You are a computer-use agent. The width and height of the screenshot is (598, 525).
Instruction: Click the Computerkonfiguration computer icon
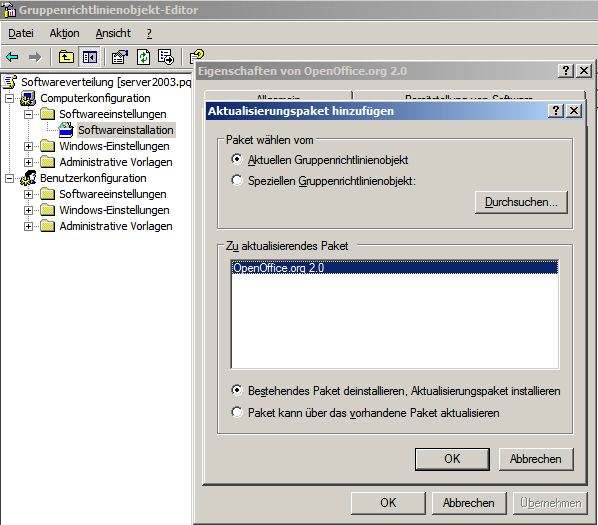click(28, 98)
